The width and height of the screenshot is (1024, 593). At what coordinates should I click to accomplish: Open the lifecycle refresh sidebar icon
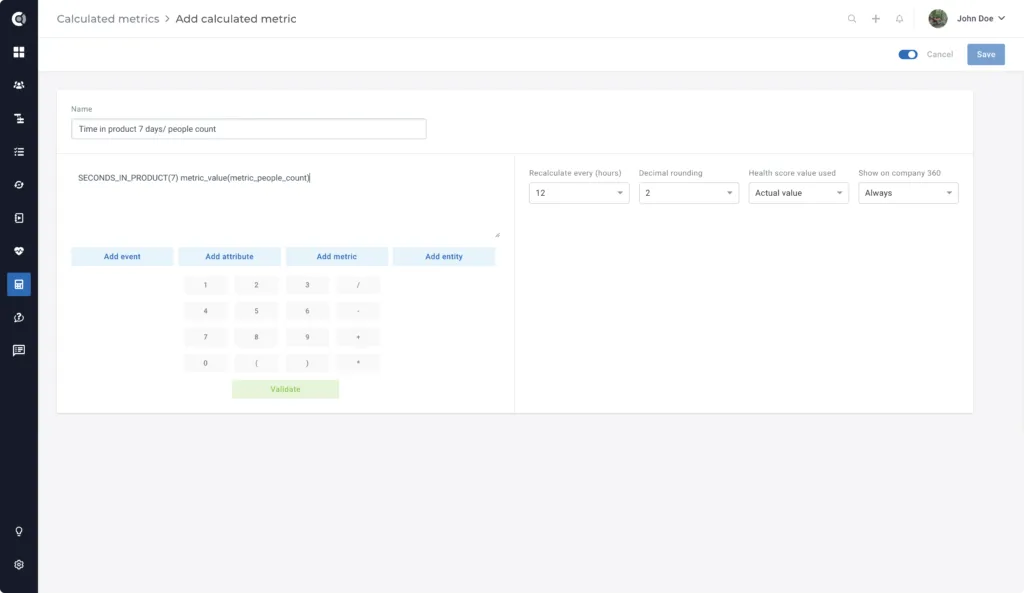coord(19,185)
